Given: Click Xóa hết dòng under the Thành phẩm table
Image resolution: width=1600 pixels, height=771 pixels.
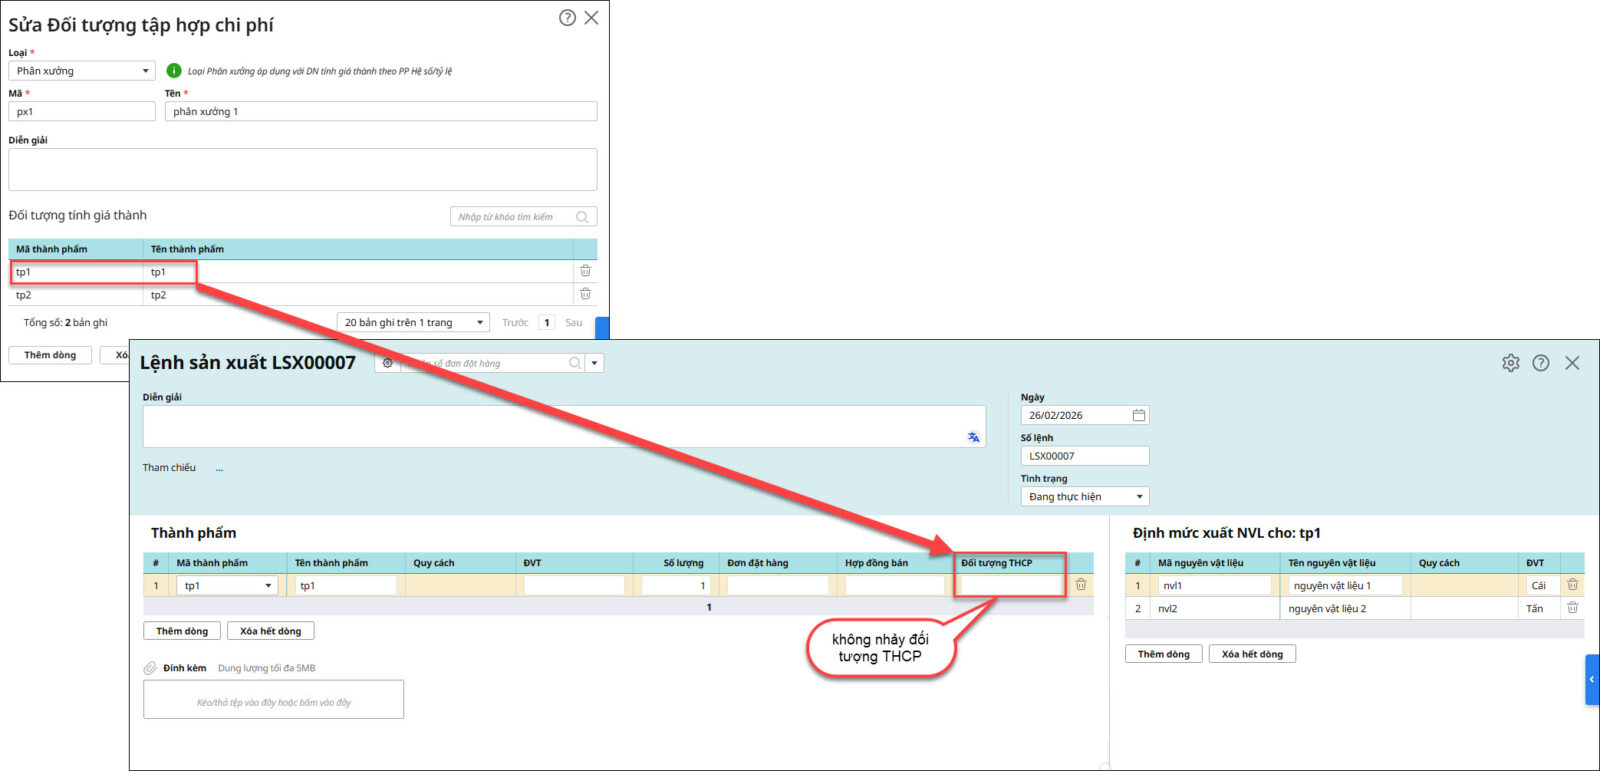Looking at the screenshot, I should [x=271, y=631].
